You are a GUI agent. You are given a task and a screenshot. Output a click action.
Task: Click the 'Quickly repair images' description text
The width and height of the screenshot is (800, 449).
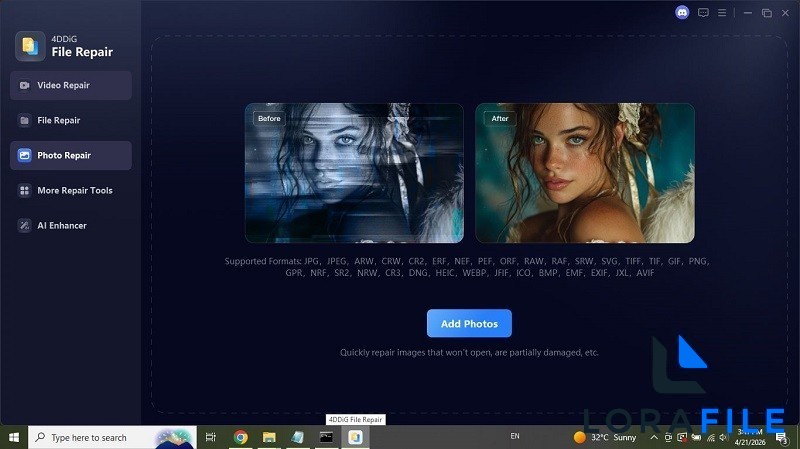click(x=469, y=353)
